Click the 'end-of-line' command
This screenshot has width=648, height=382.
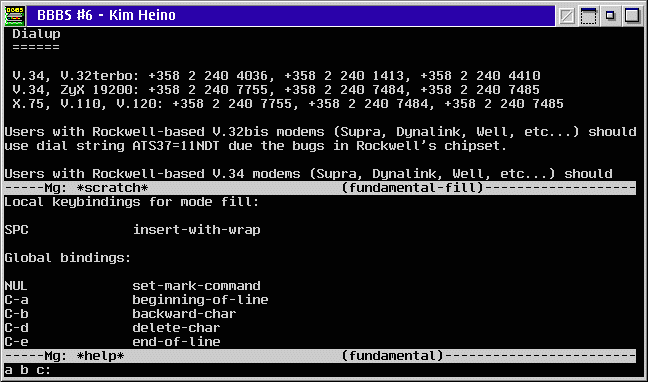pos(176,342)
